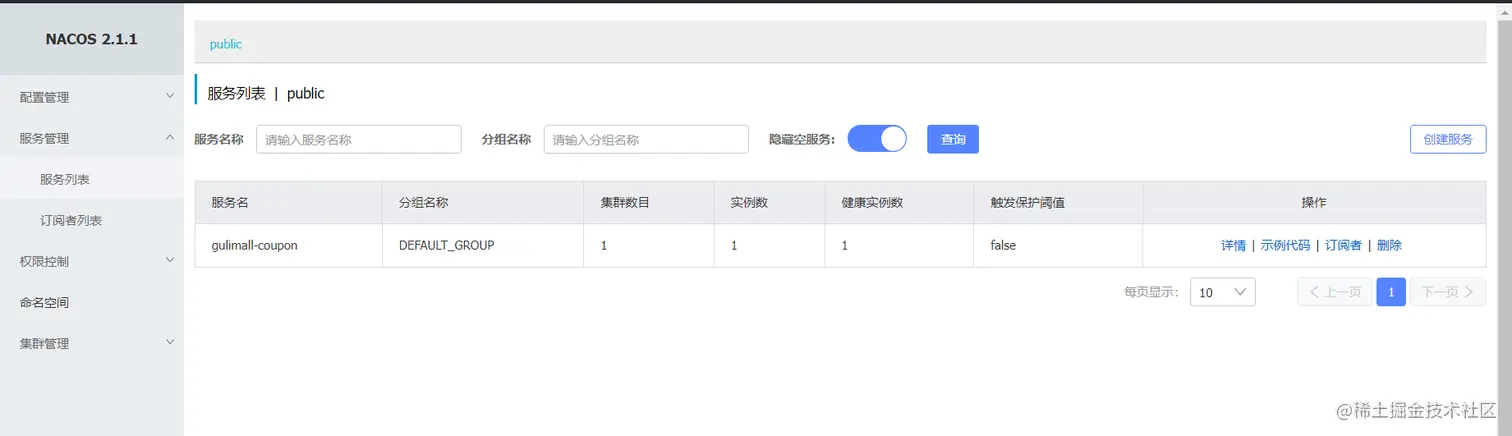Toggle the 隐藏空服务 switch
Screen dimensions: 1512x436
[877, 139]
